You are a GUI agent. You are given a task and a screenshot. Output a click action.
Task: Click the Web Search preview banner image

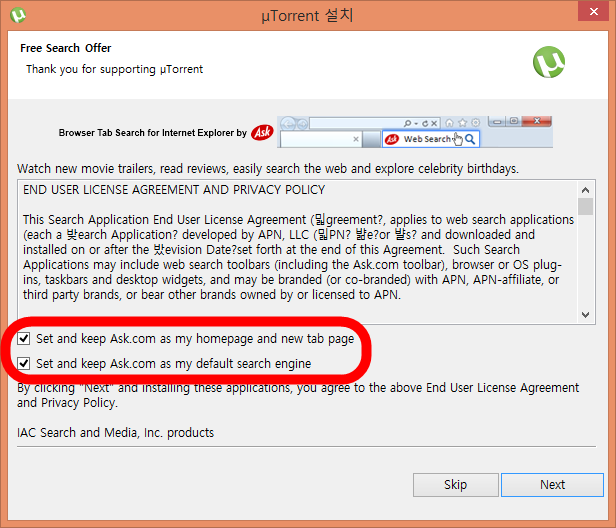pos(414,132)
